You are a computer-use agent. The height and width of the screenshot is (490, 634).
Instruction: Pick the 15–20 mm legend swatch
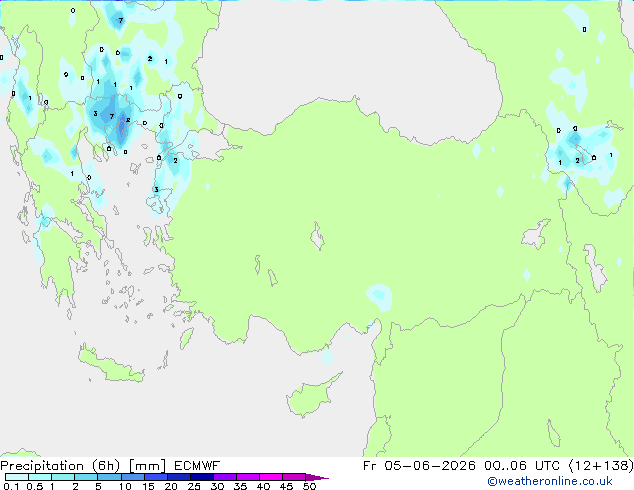coord(155,477)
